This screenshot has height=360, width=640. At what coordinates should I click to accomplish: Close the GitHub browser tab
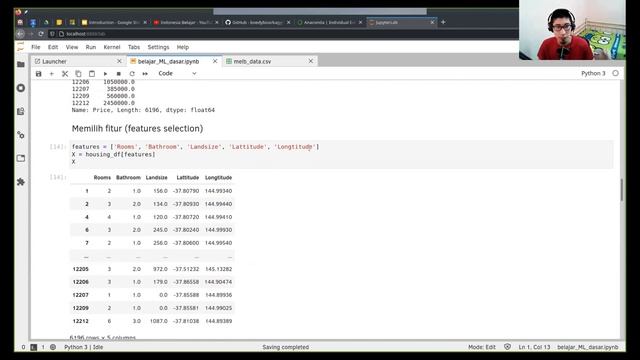pos(289,22)
